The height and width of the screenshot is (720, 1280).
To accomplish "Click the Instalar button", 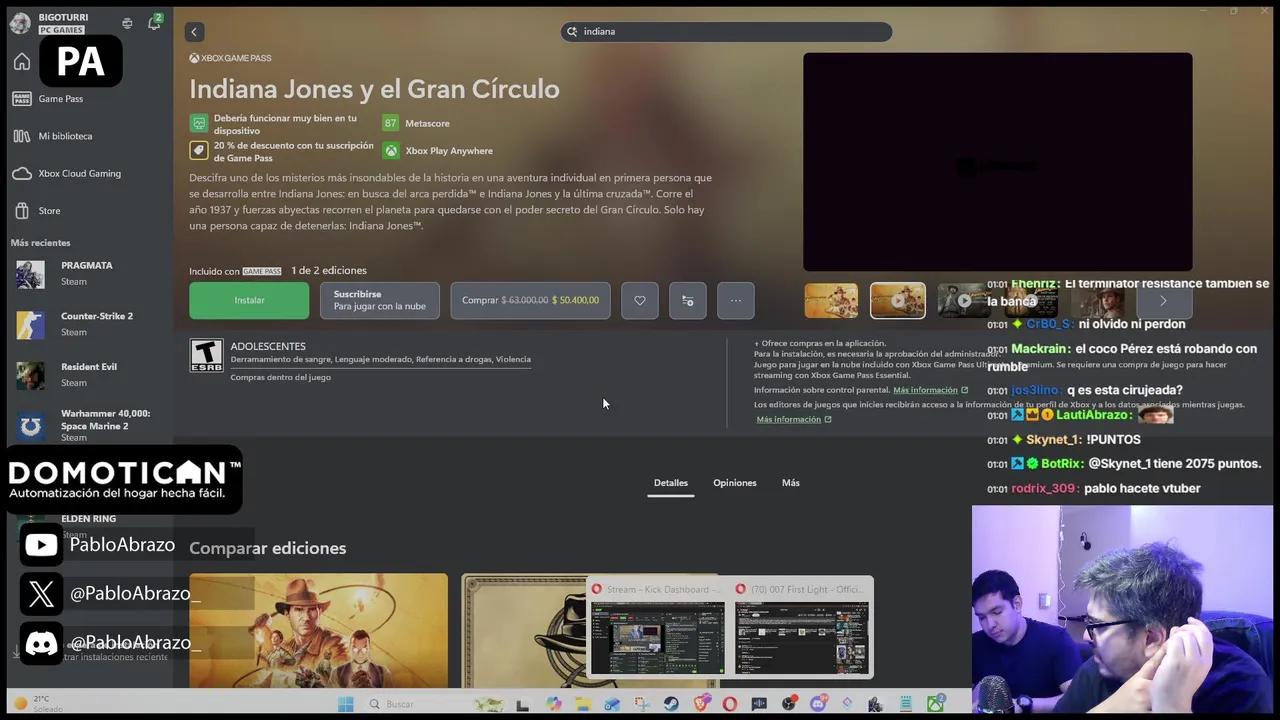I will pyautogui.click(x=249, y=300).
